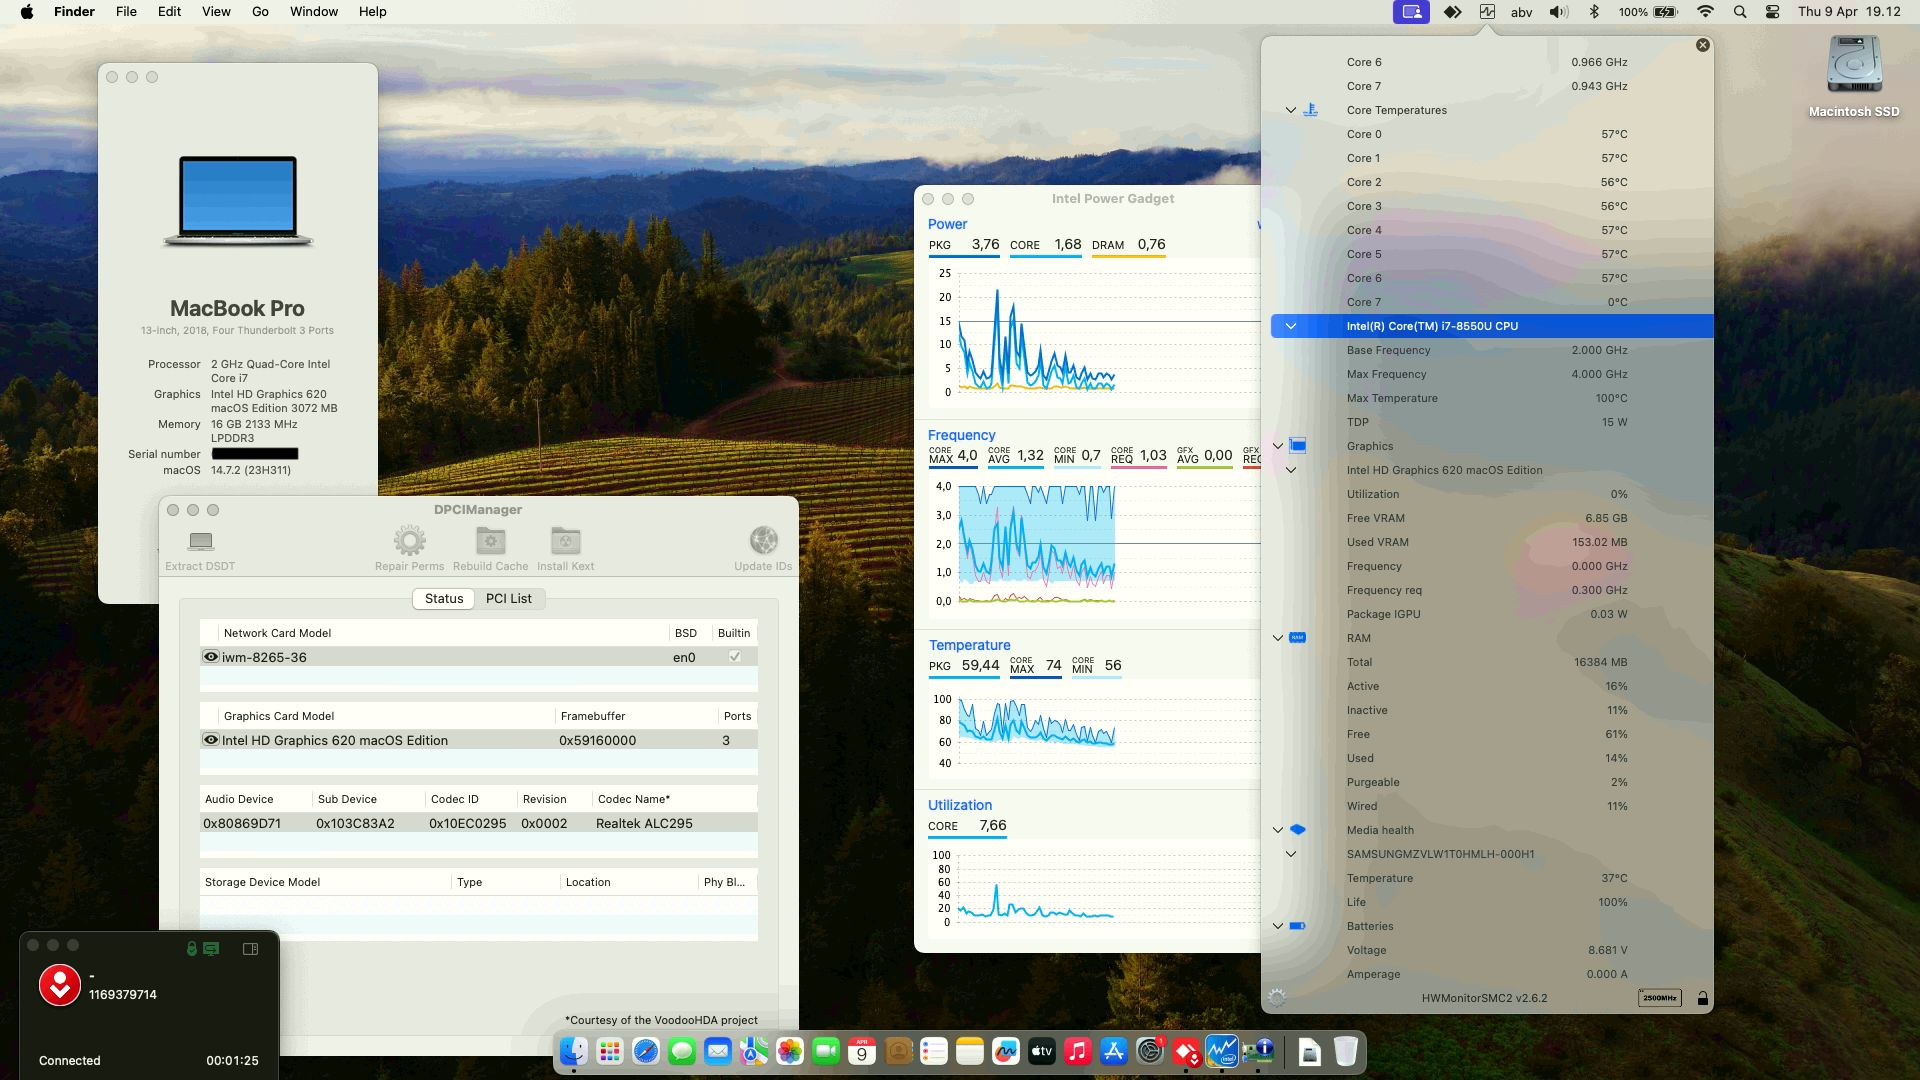Screen dimensions: 1920x1080
Task: Close the HWMonitorSMC2 popover
Action: [x=1703, y=45]
